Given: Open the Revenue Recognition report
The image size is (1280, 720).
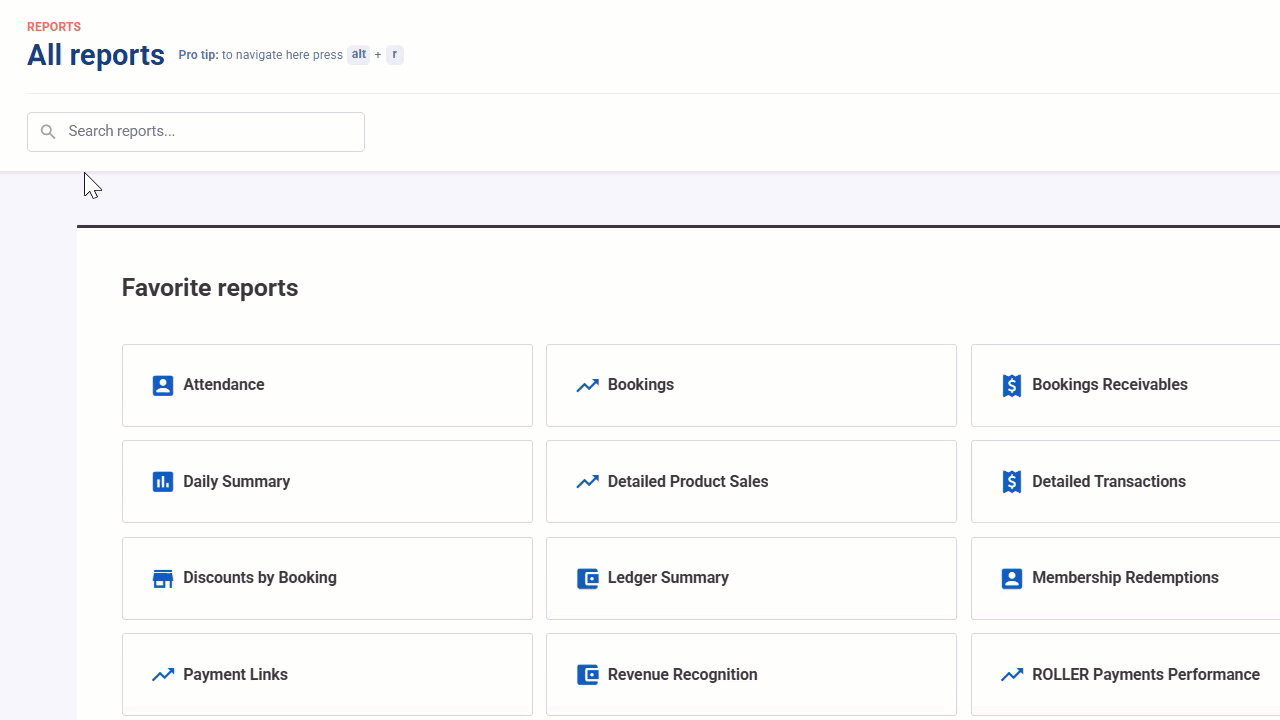Looking at the screenshot, I should pyautogui.click(x=751, y=675).
